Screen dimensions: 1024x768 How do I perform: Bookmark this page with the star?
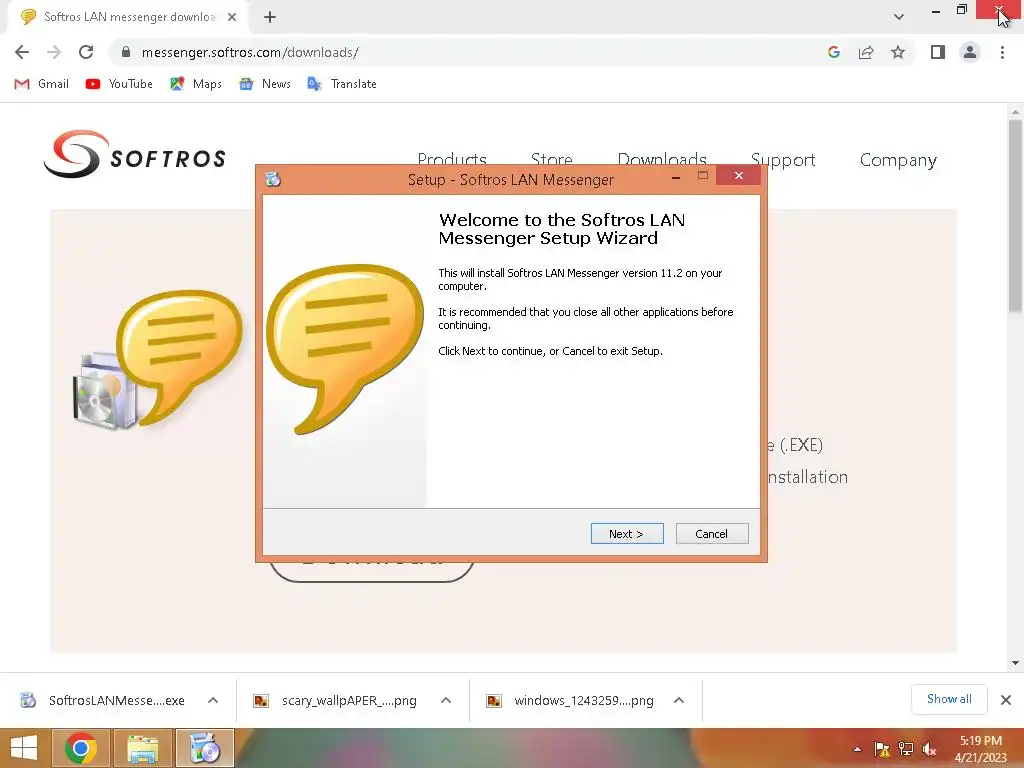pos(898,52)
